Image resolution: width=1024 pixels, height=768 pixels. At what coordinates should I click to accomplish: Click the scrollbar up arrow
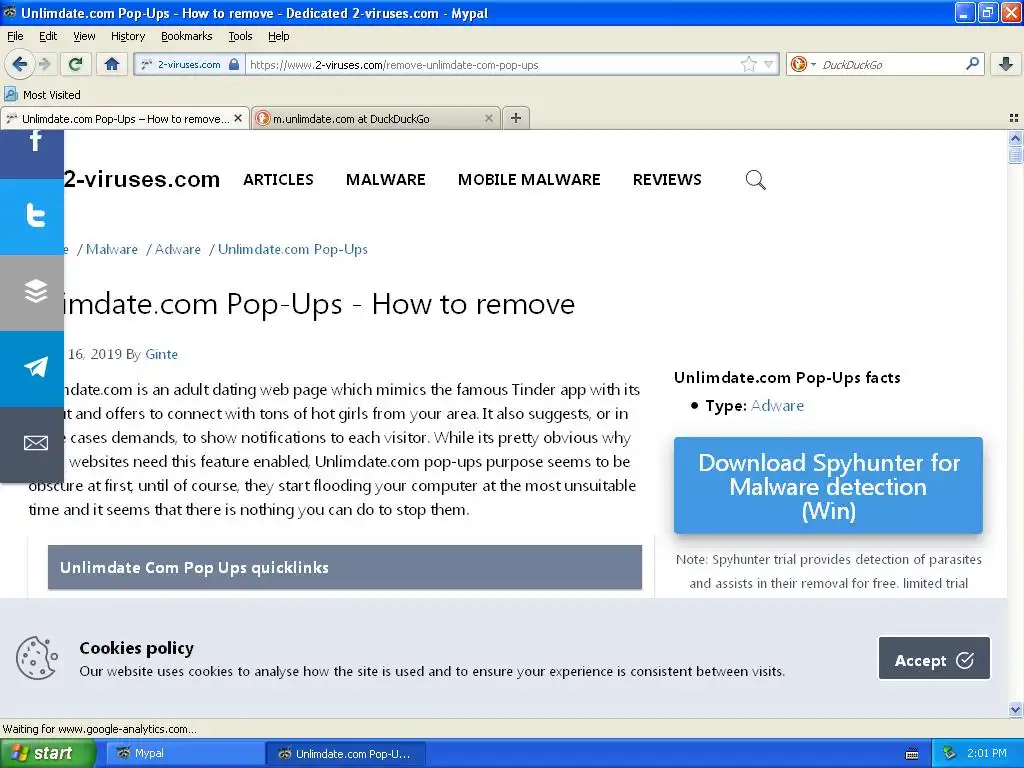pyautogui.click(x=1015, y=138)
